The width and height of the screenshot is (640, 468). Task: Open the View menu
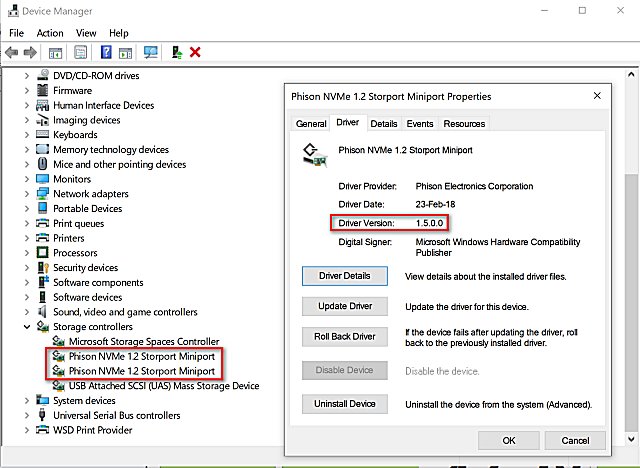[86, 33]
